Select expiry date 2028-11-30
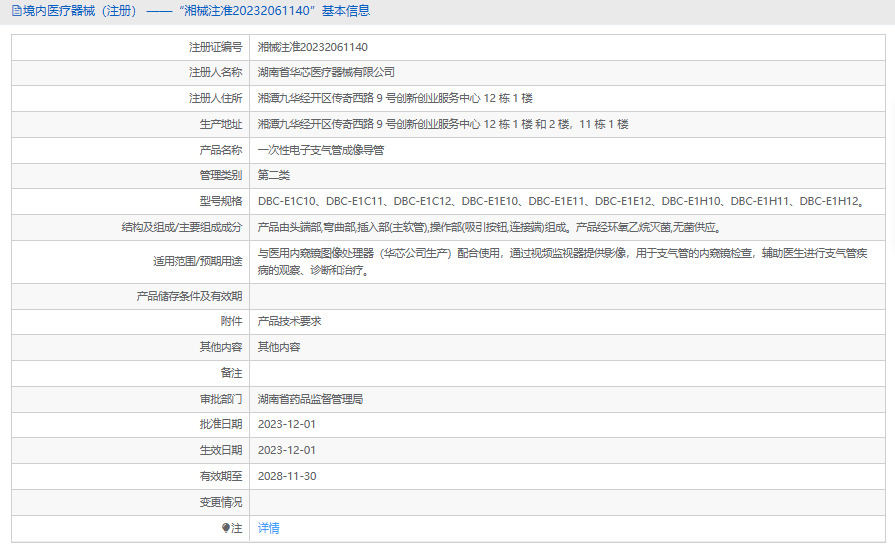 [287, 476]
